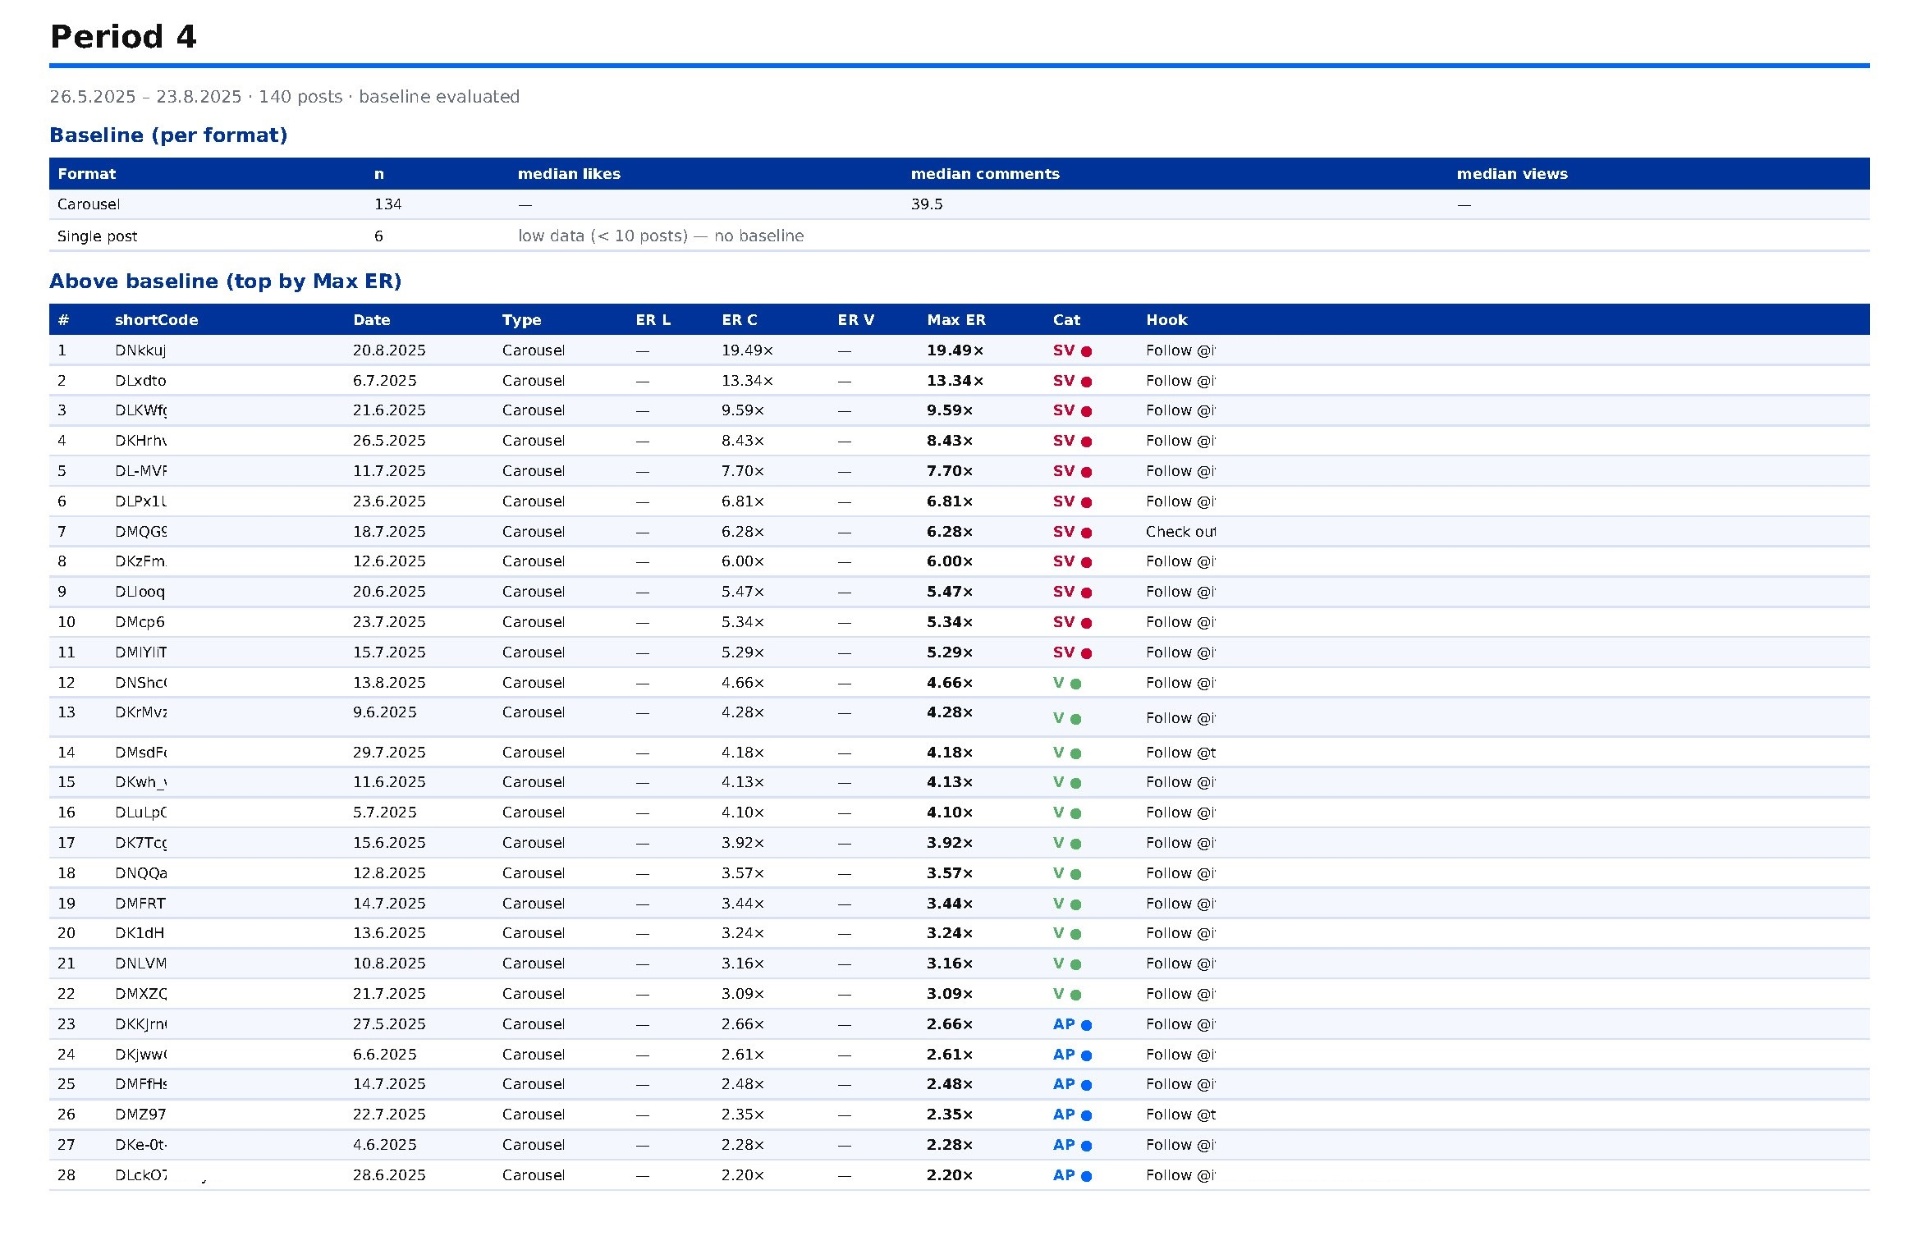Click the red SV dot in row 11

(x=1086, y=653)
